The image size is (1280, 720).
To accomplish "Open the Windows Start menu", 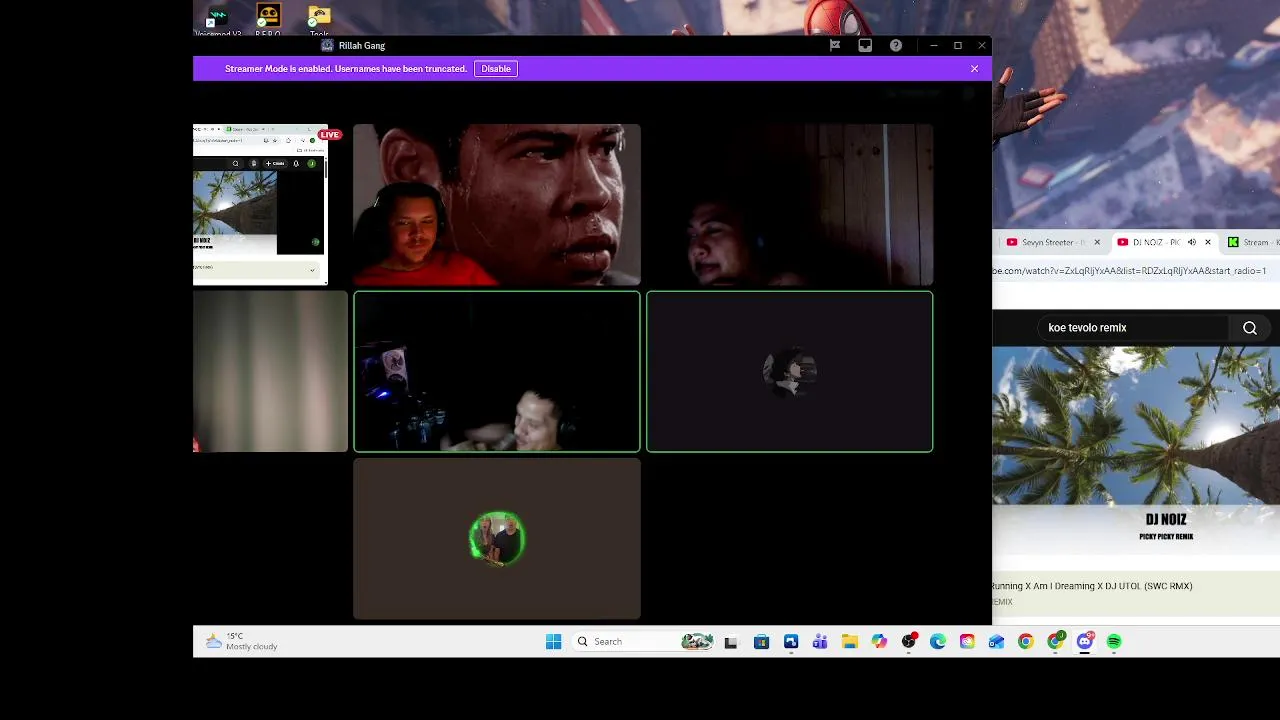I will [553, 641].
